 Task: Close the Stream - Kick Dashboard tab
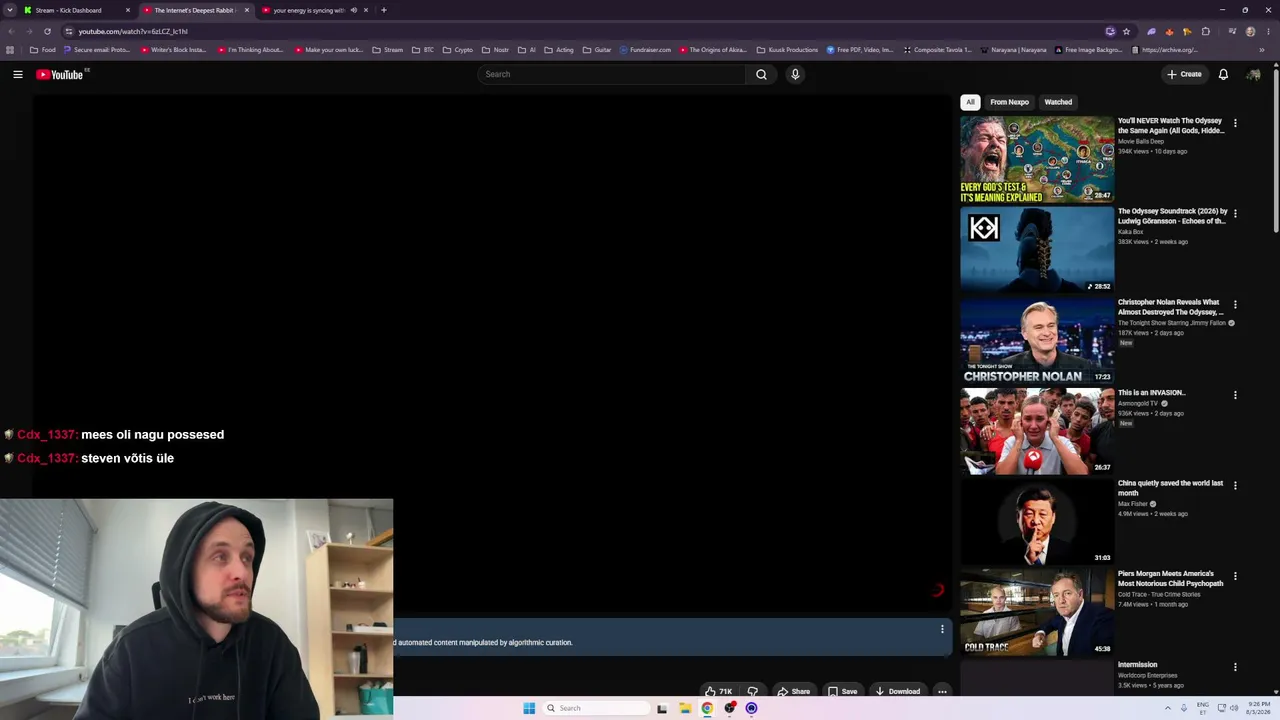[x=128, y=10]
